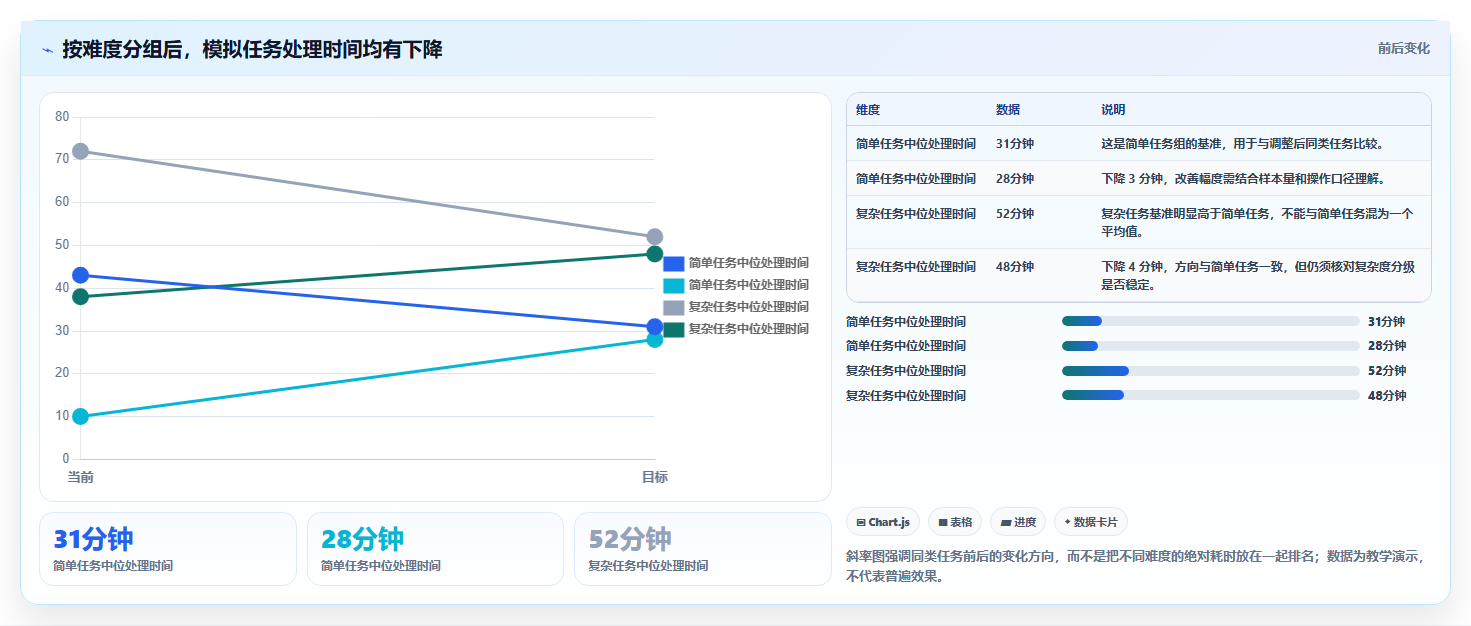Select the blue data point at 43 on 当前
1471x626 pixels.
(81, 275)
